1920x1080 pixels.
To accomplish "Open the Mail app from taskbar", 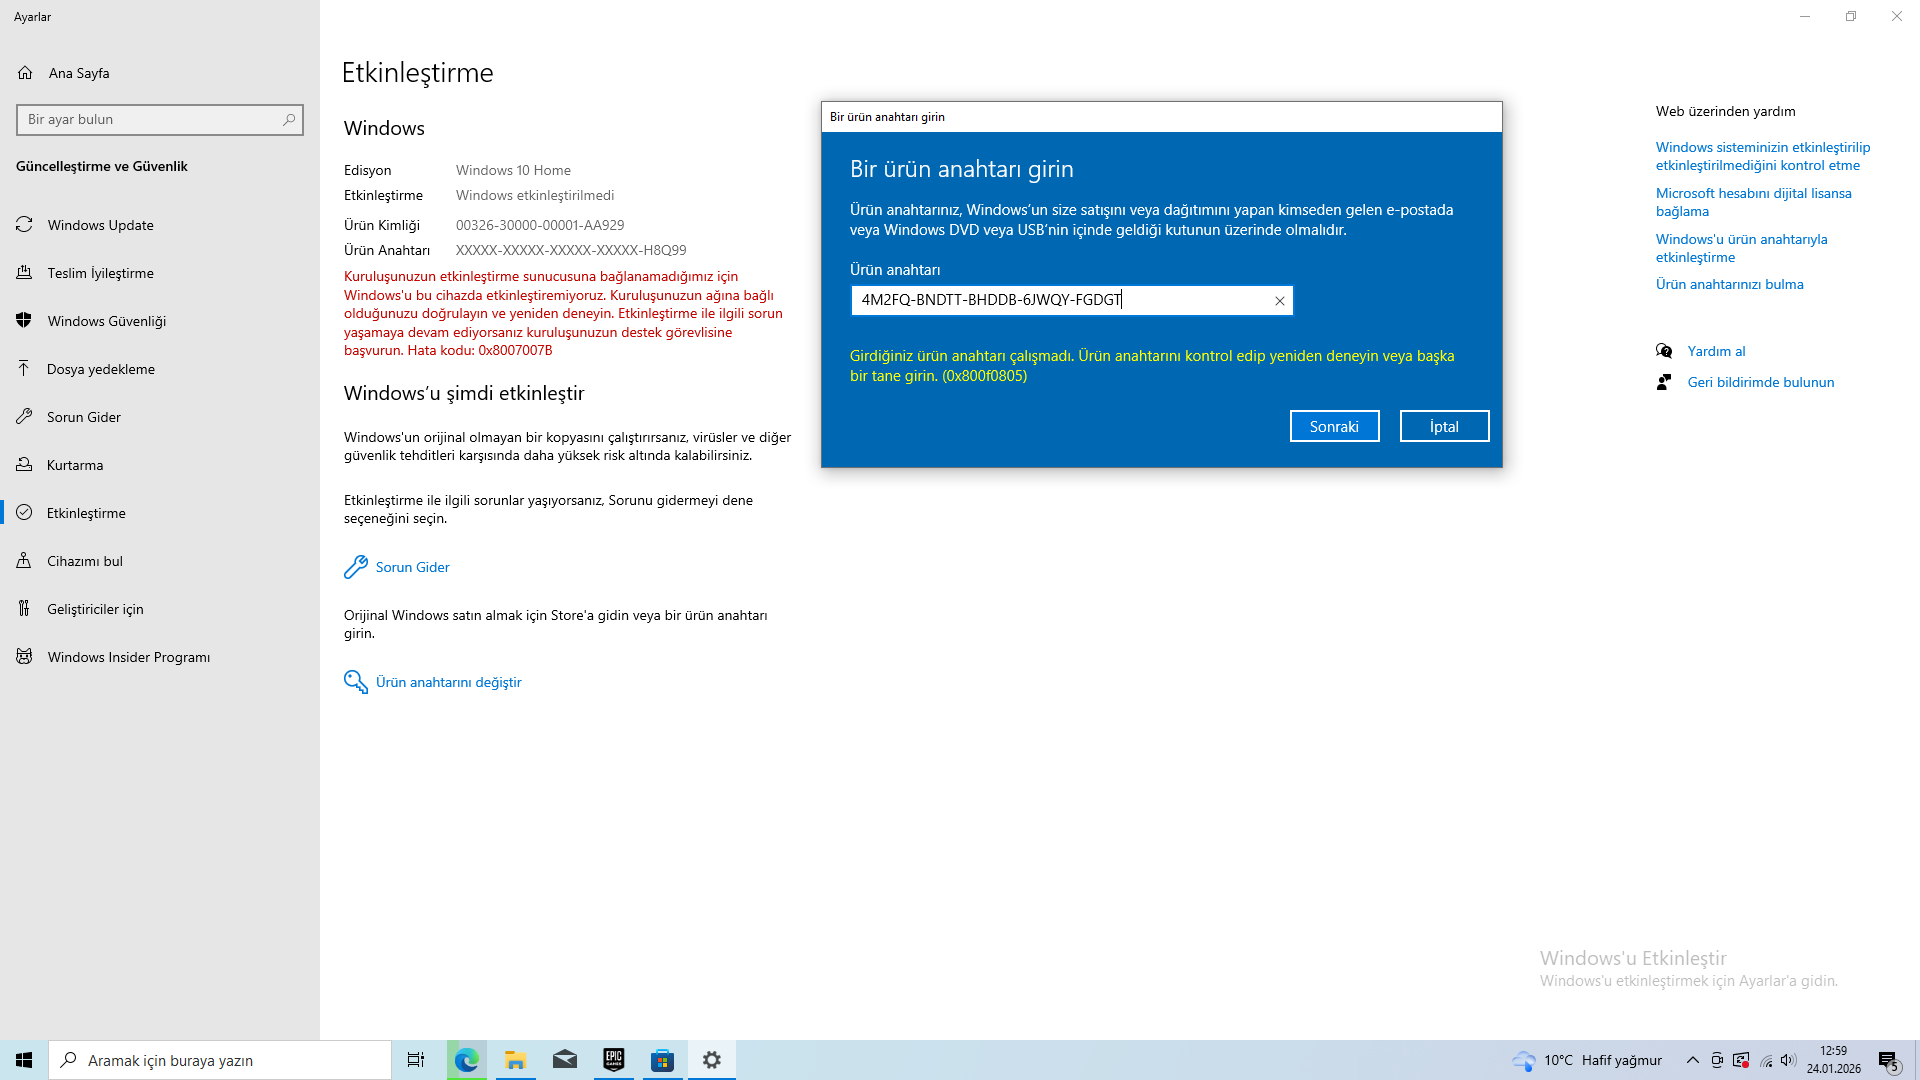I will (x=564, y=1060).
